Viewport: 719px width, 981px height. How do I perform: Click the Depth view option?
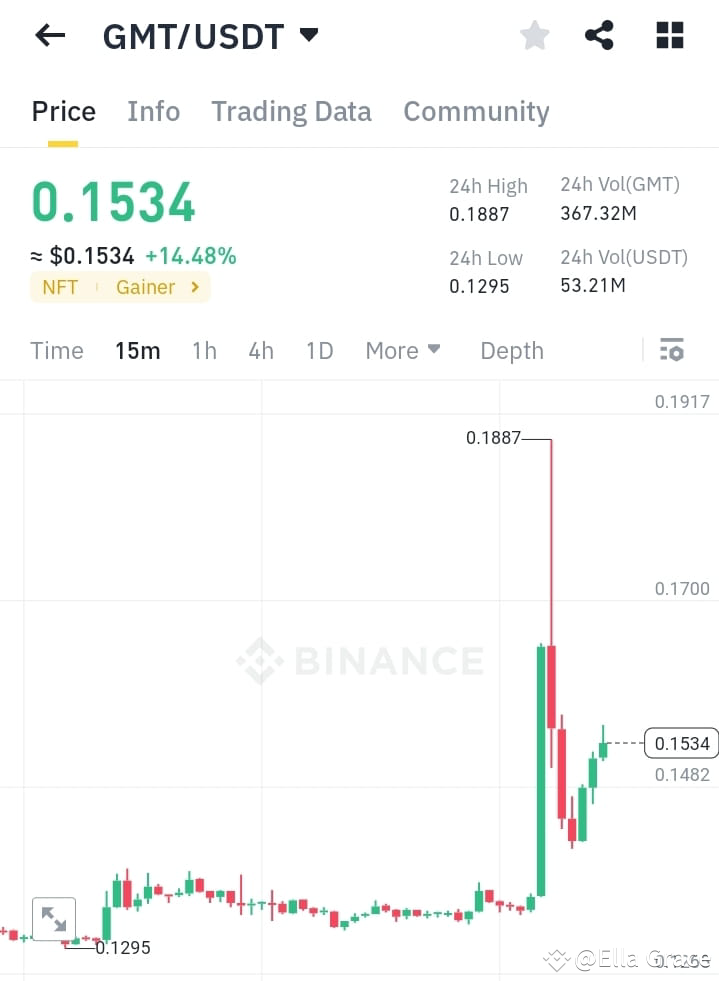(x=511, y=350)
